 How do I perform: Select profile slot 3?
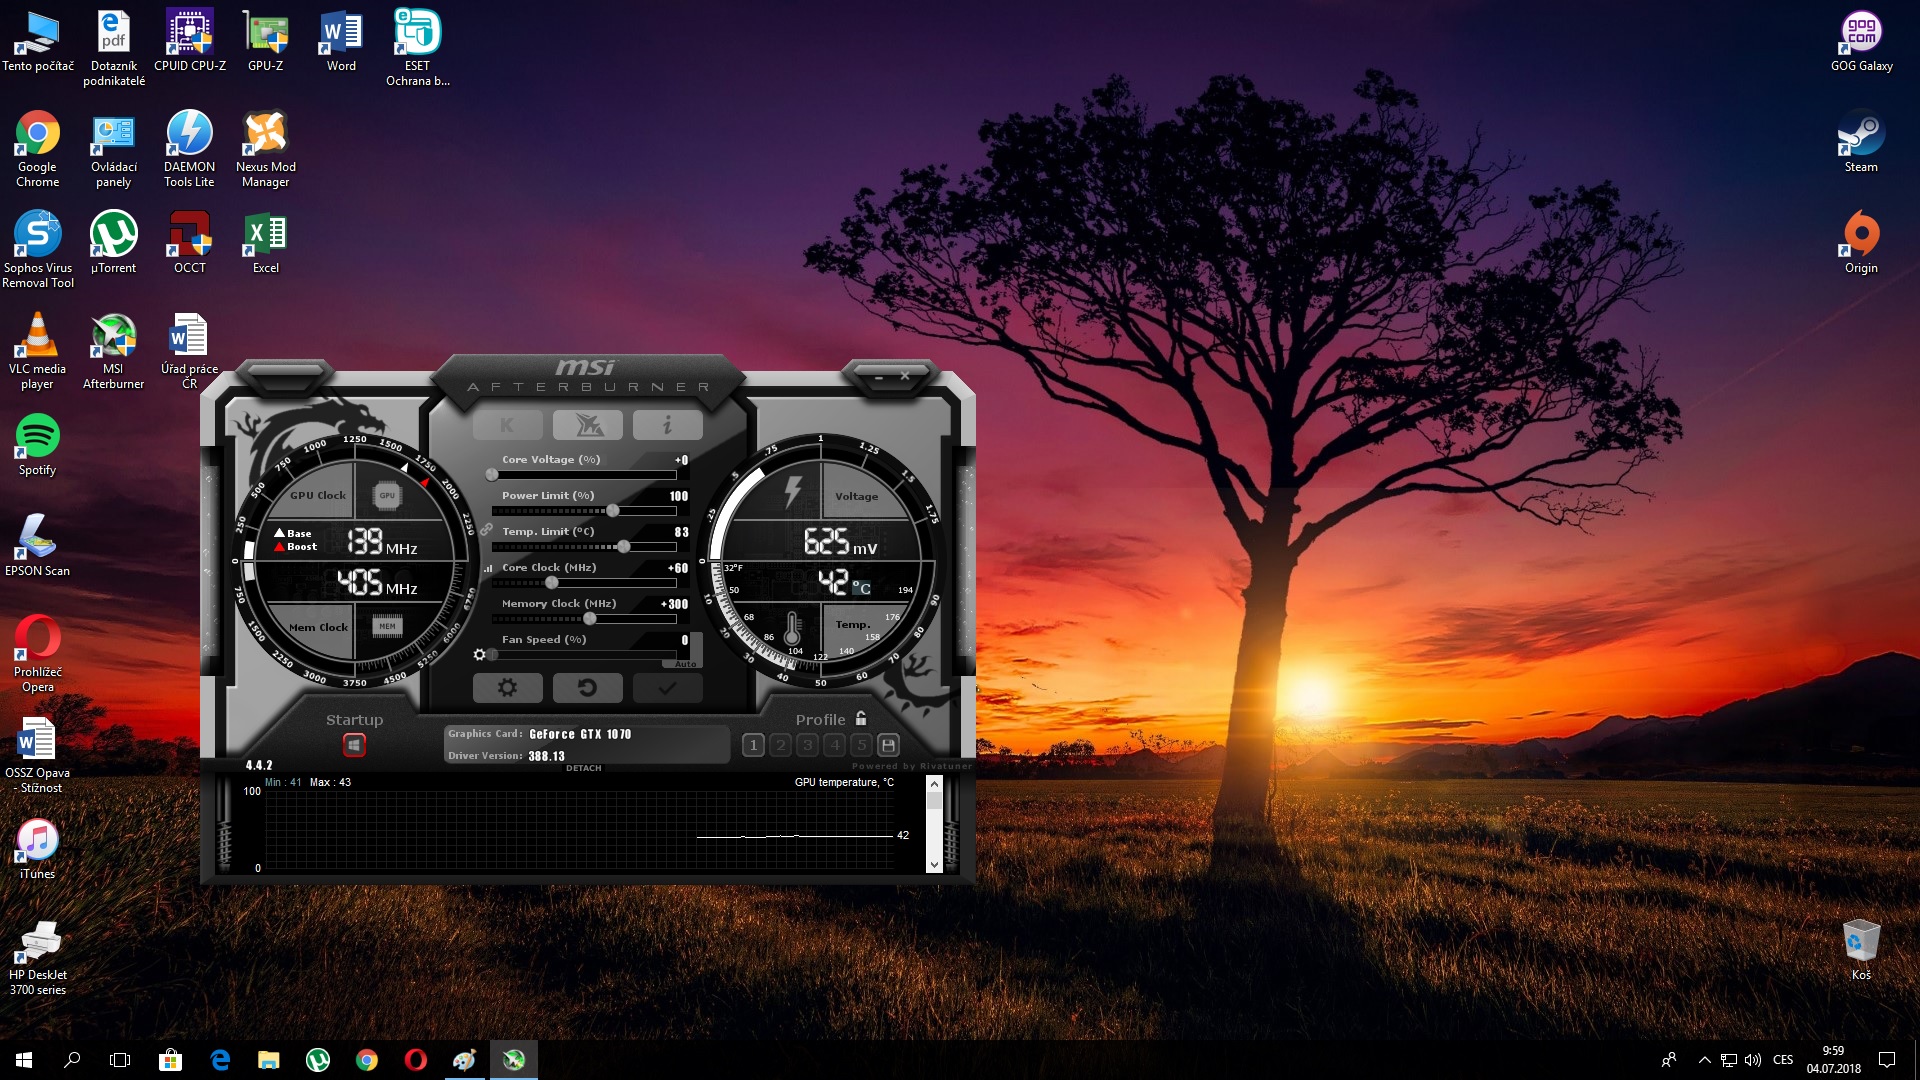click(808, 745)
